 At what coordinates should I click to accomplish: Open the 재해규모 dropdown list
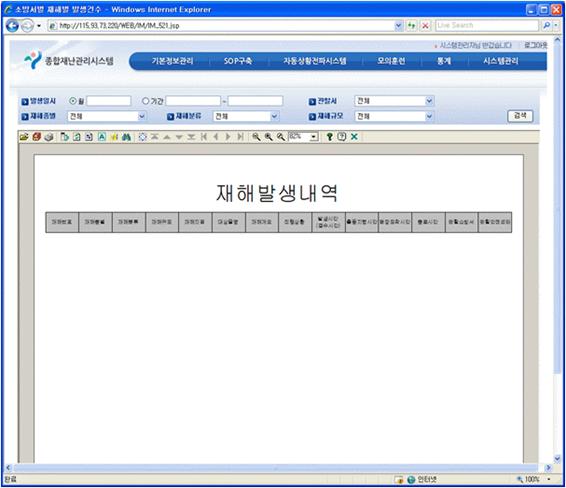pos(429,116)
